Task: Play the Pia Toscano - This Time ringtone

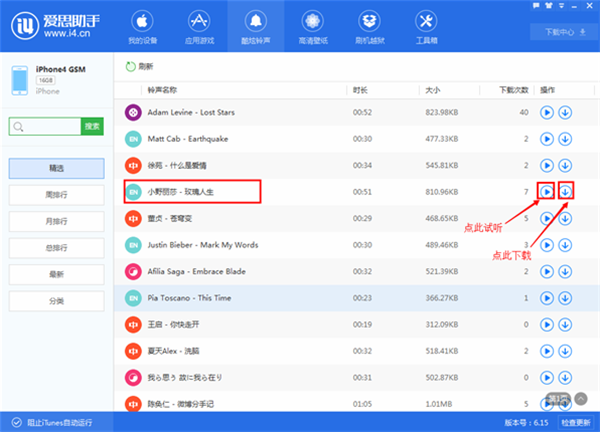Action: [546, 297]
